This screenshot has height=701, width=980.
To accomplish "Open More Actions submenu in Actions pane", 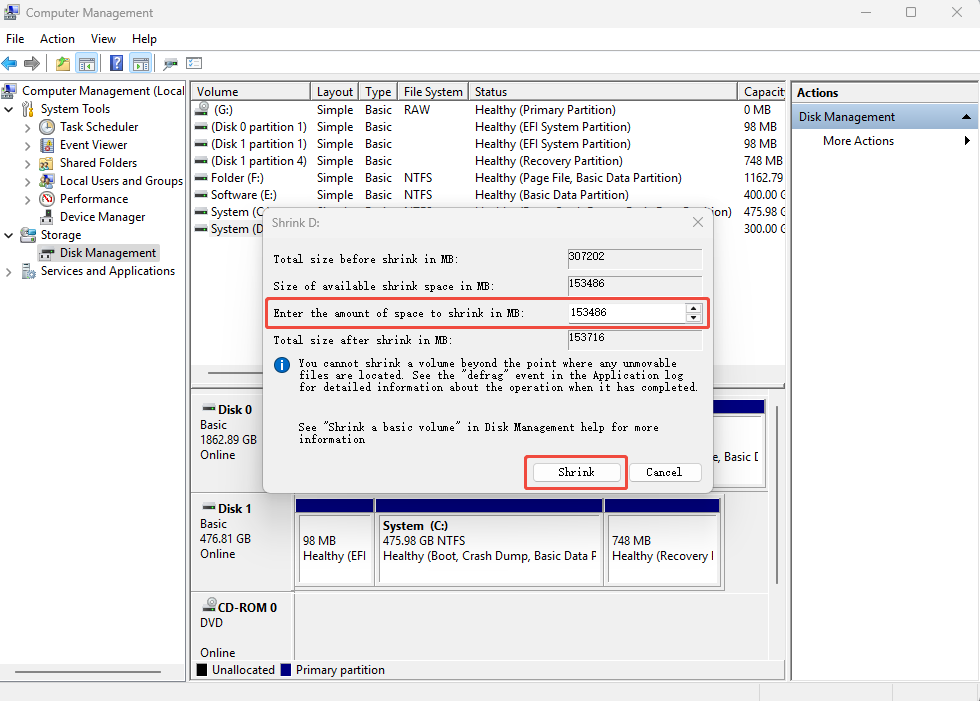I will 858,141.
